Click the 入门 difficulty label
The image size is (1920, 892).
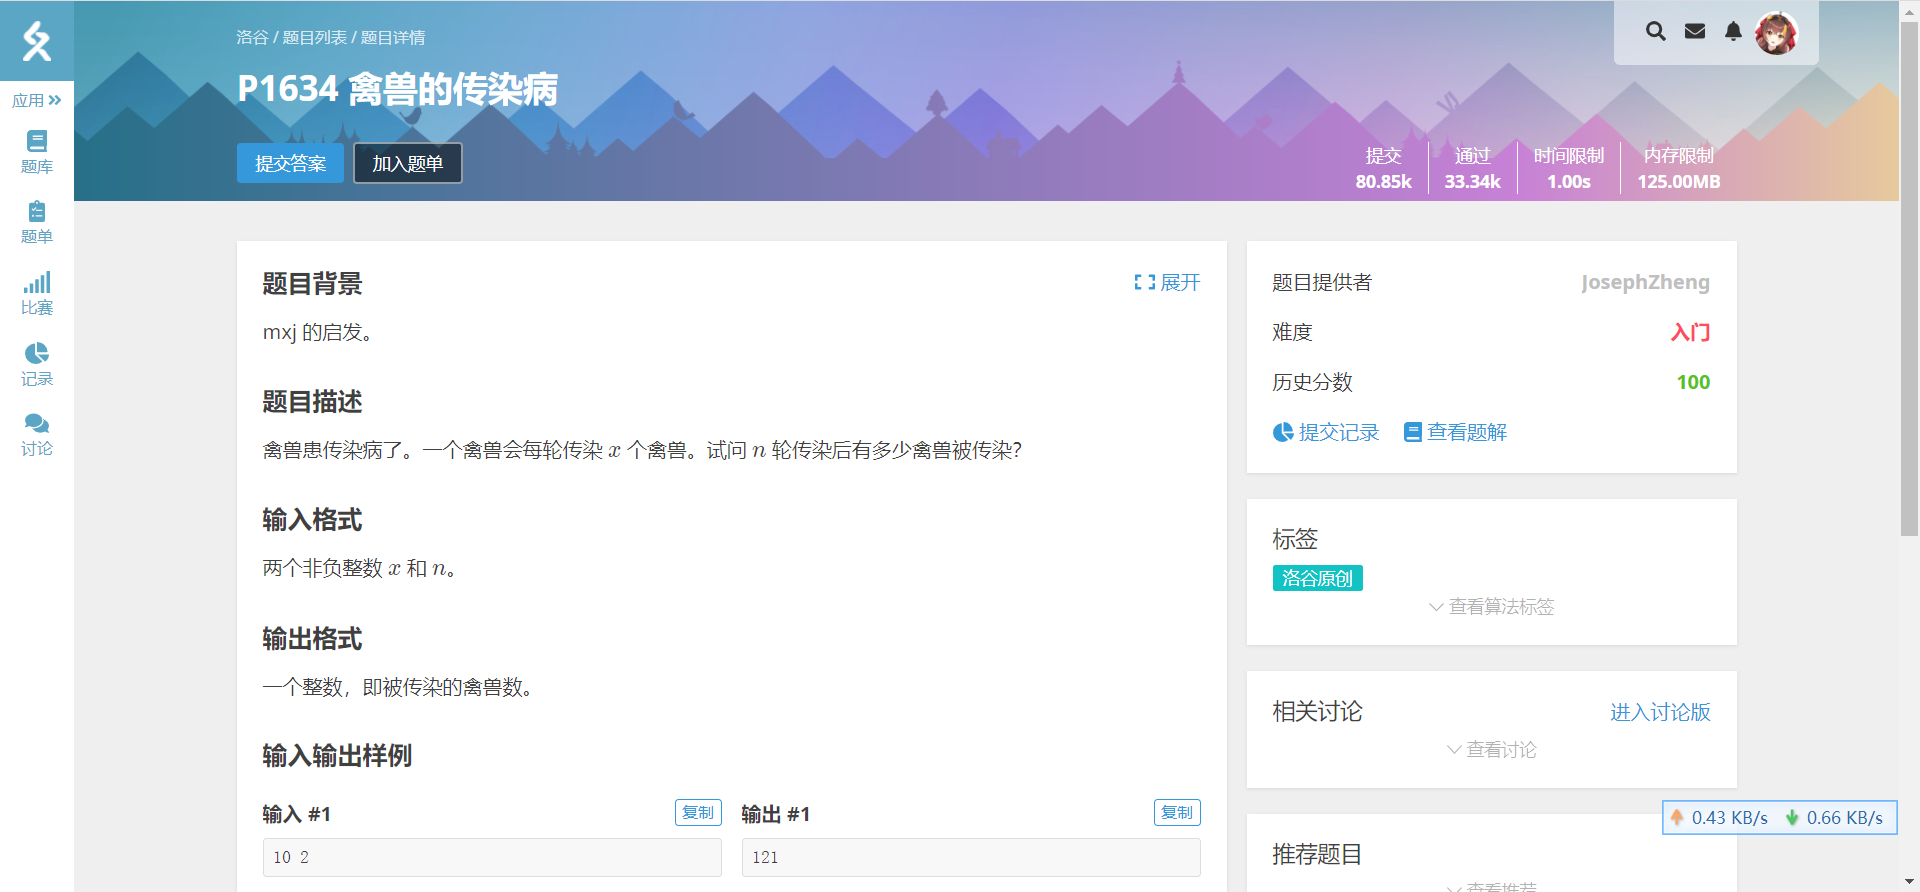pyautogui.click(x=1690, y=332)
